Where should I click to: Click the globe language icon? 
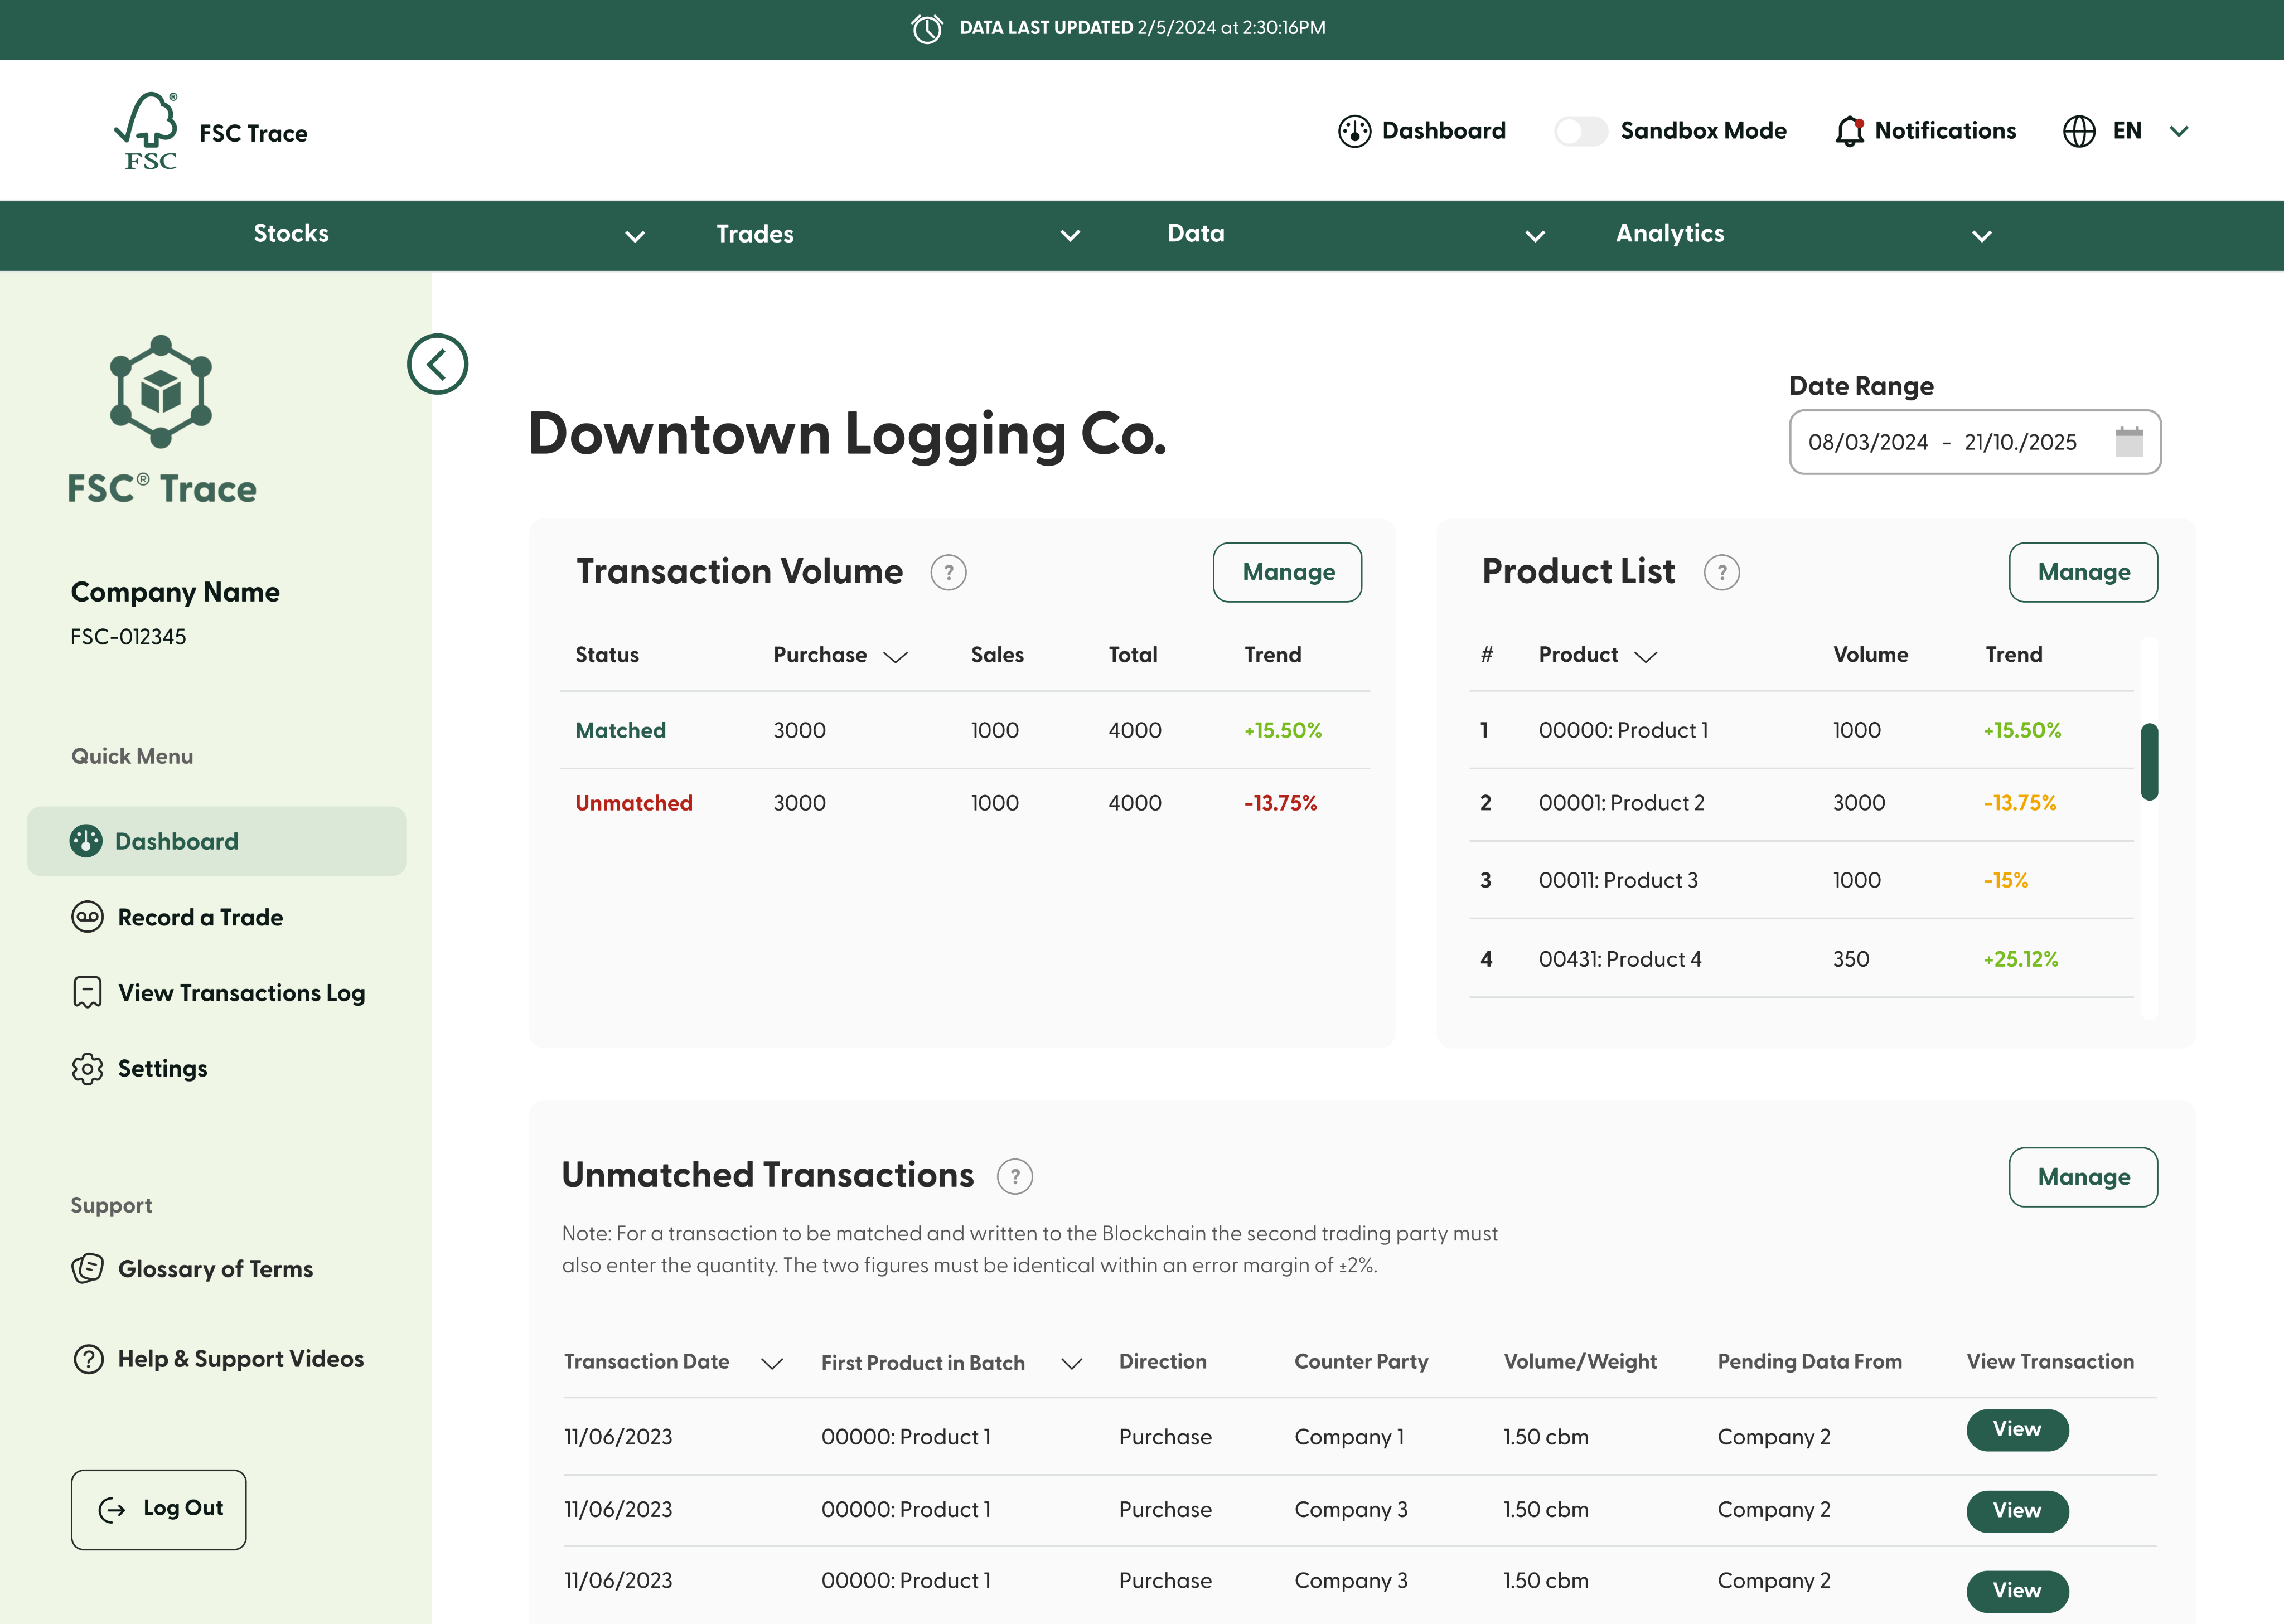(2079, 131)
